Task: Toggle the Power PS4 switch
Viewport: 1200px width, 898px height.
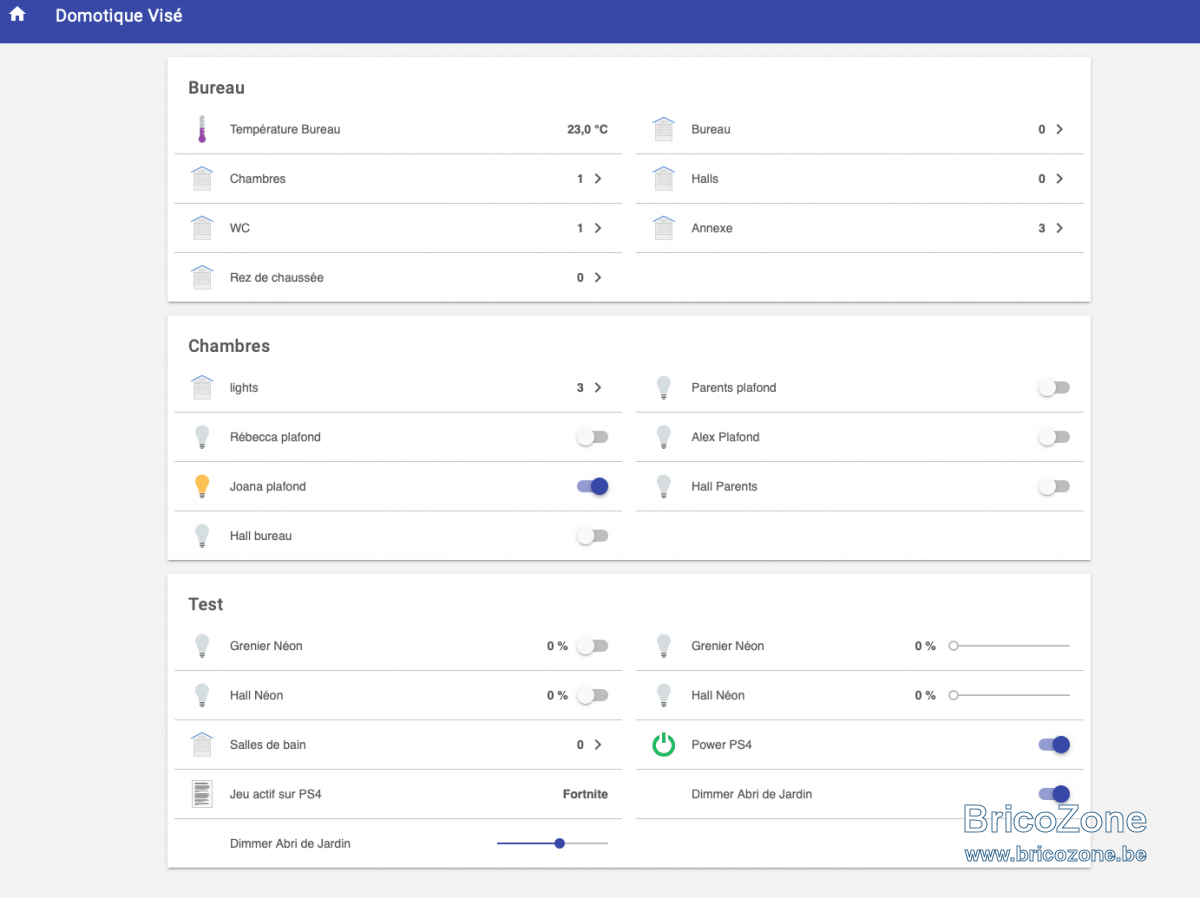Action: (1054, 744)
